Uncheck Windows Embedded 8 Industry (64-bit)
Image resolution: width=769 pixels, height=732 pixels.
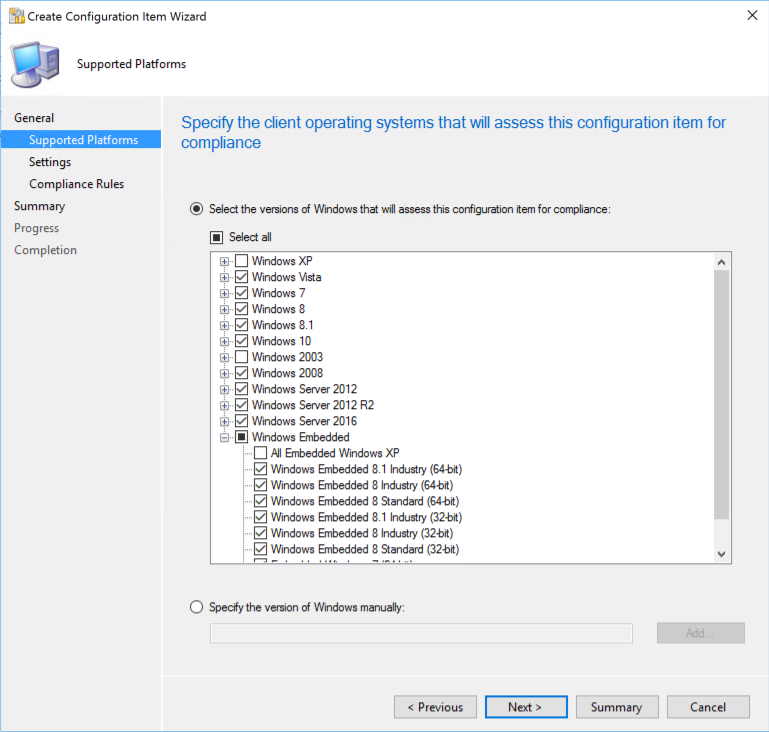point(260,485)
